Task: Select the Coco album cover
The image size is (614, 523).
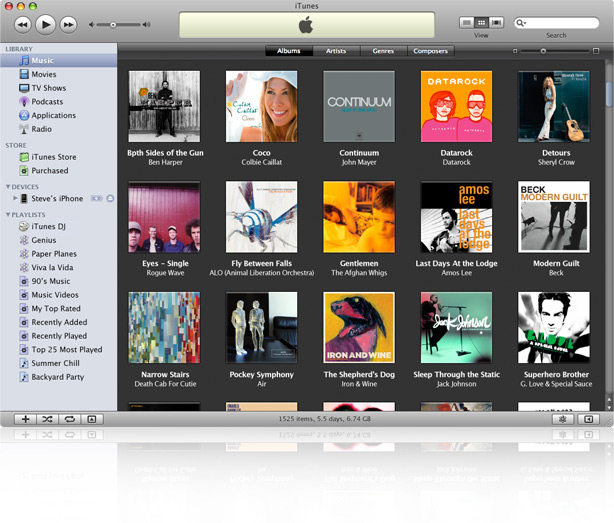Action: [x=262, y=106]
